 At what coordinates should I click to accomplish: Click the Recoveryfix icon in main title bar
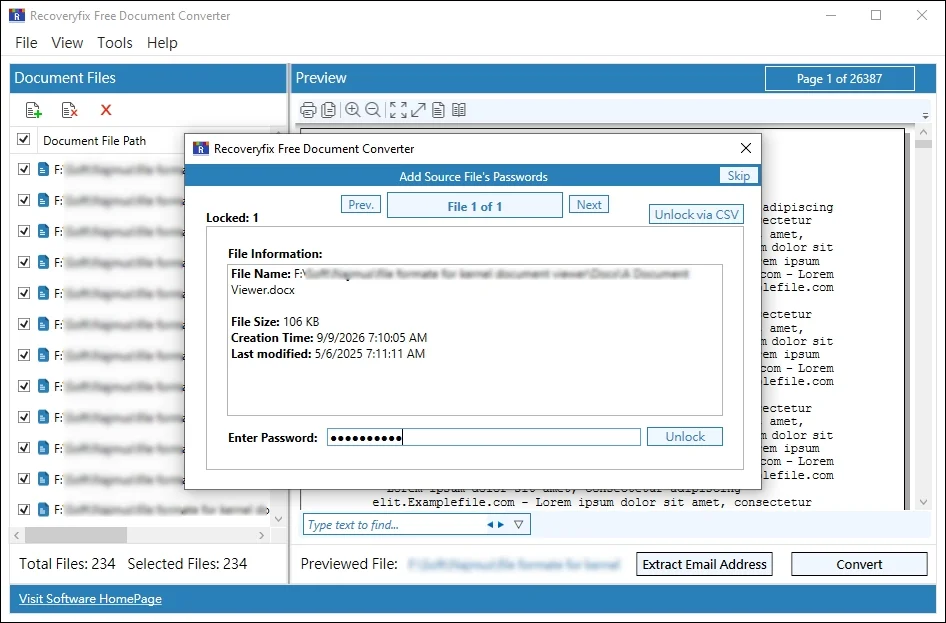tap(17, 16)
